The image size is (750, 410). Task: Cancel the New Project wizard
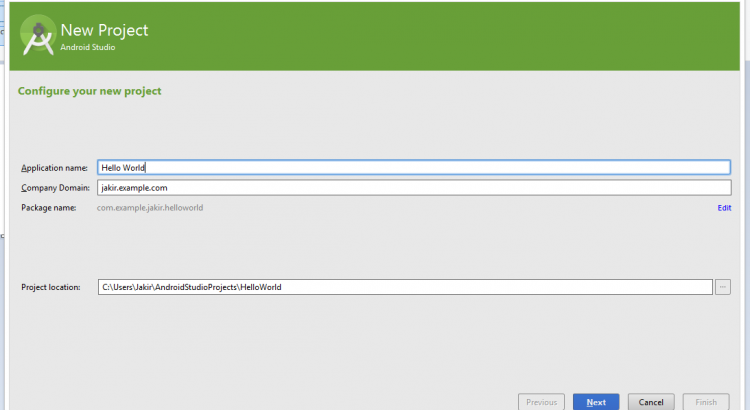pyautogui.click(x=651, y=402)
